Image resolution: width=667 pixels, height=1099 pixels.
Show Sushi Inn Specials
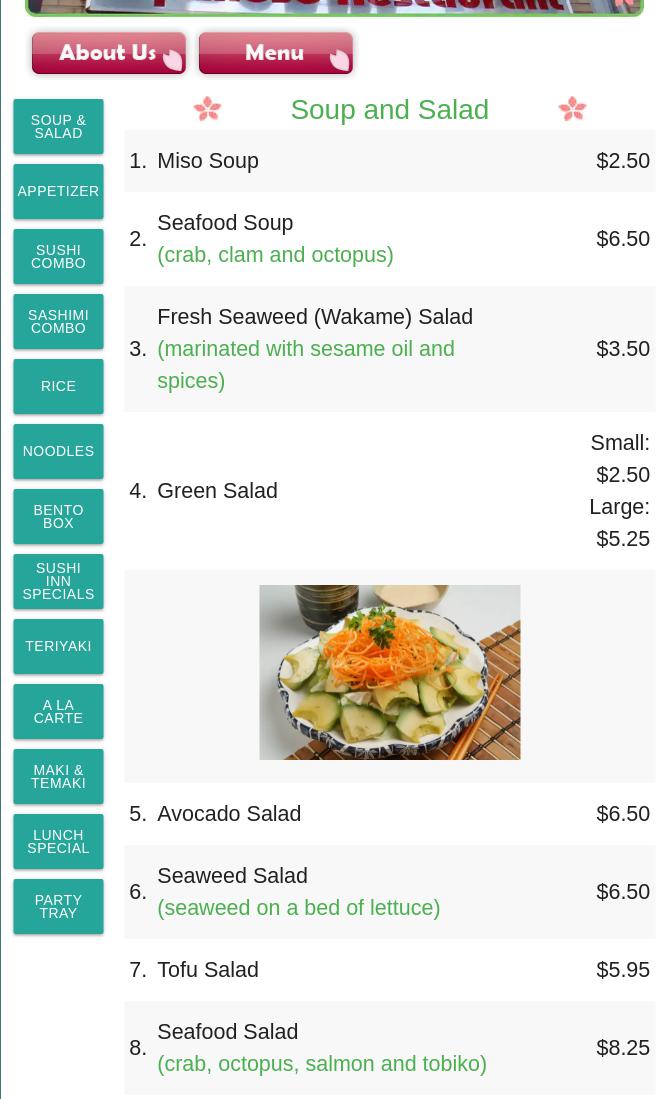[x=58, y=581]
